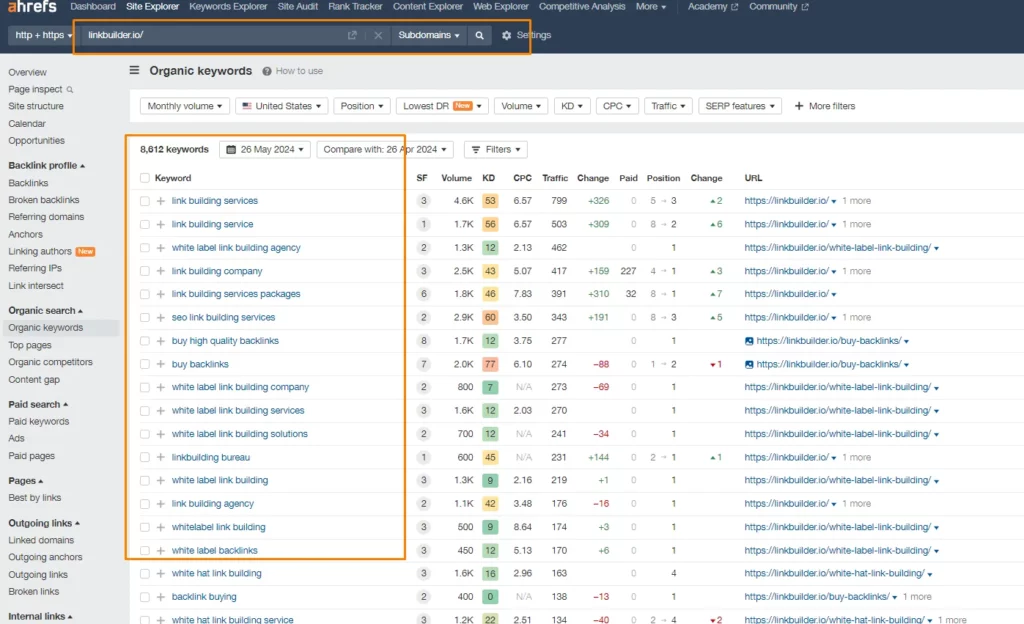This screenshot has width=1024, height=624.
Task: Open the Dashboard tab
Action: (x=93, y=7)
